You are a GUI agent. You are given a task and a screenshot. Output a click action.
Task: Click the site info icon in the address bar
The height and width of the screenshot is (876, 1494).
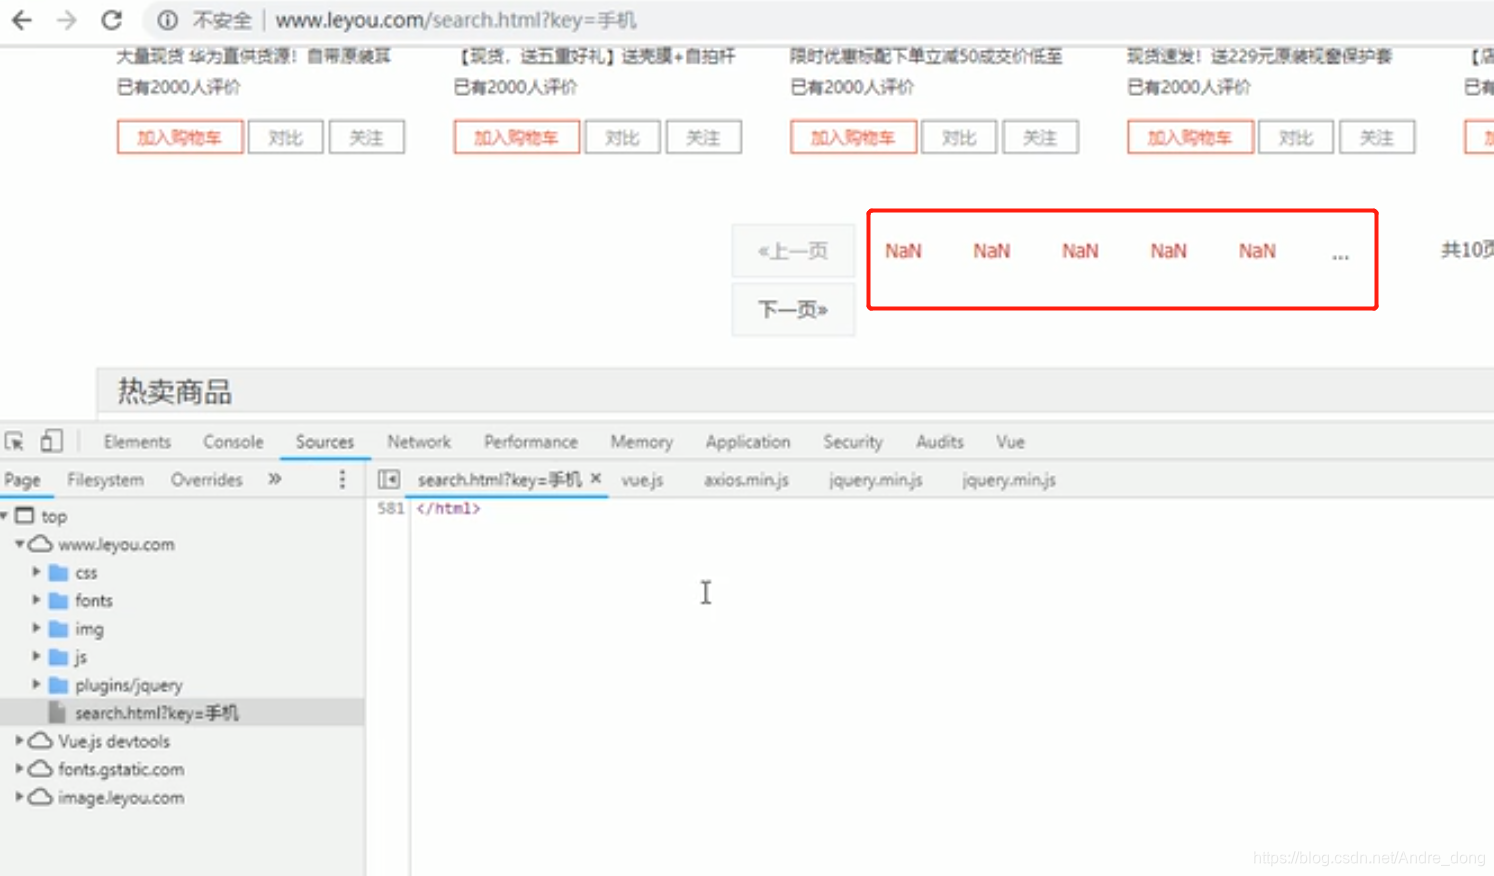tap(168, 20)
